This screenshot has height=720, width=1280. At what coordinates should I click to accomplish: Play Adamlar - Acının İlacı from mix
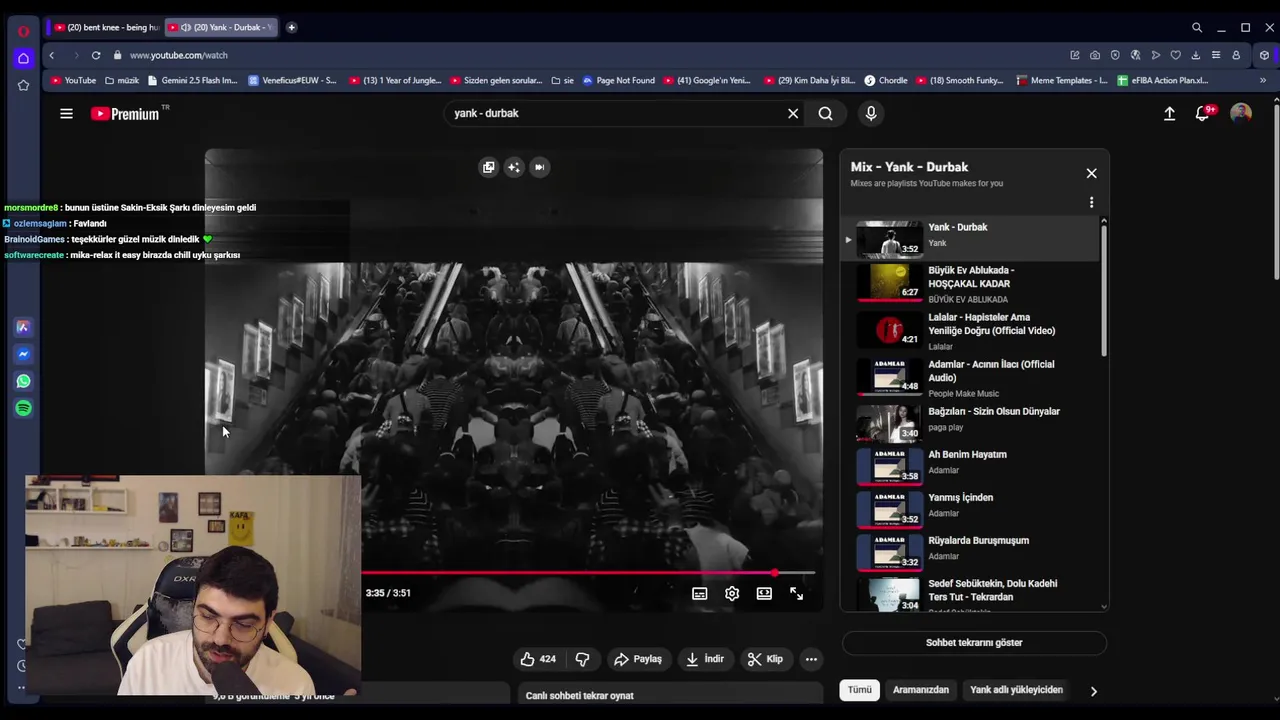click(970, 378)
